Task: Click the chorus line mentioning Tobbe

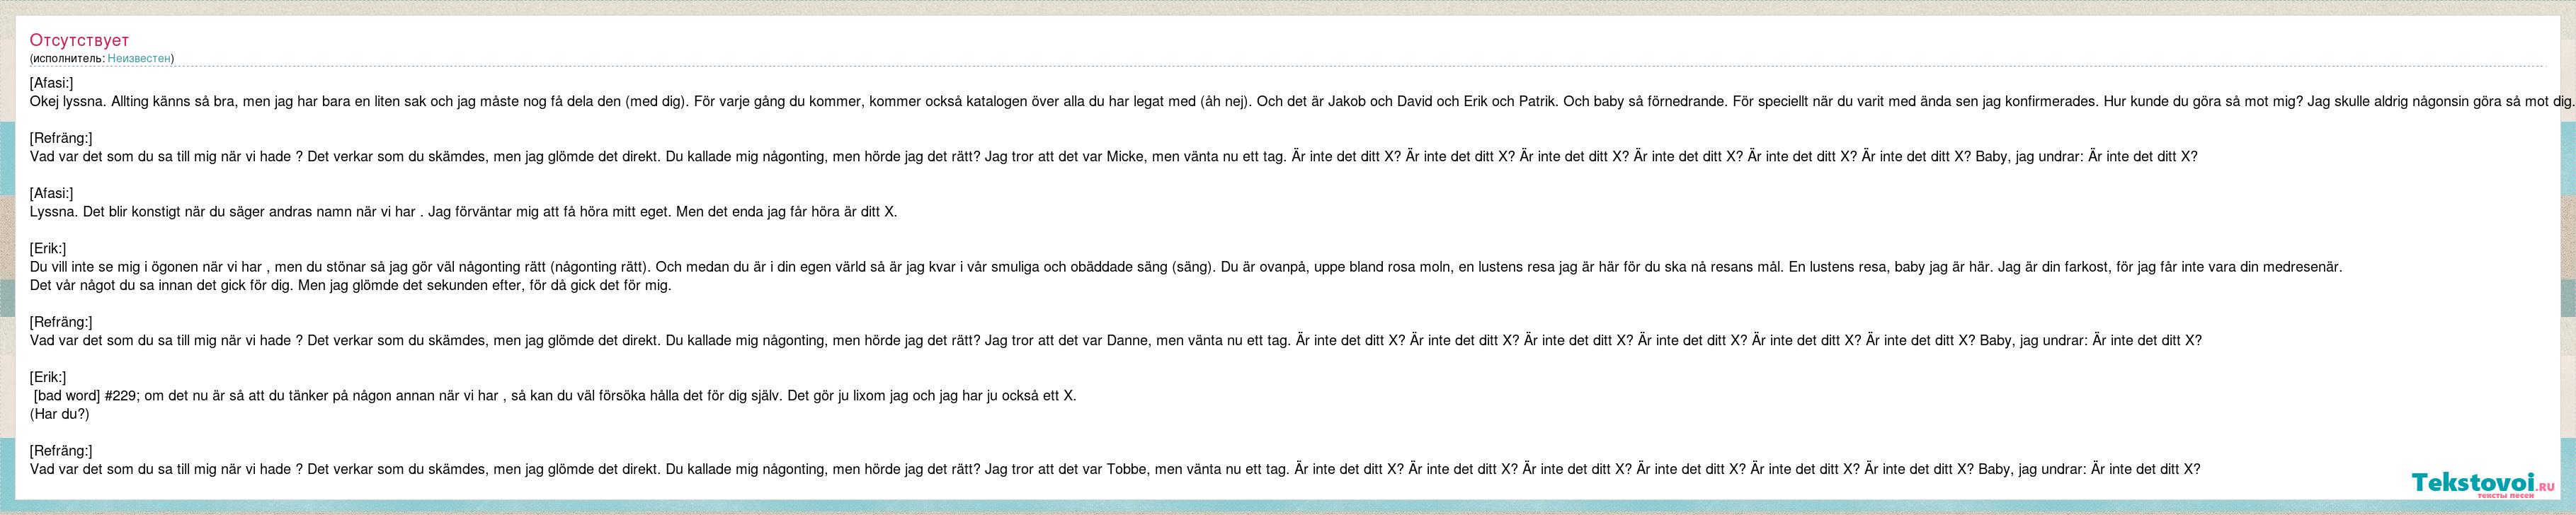Action: coord(1115,469)
